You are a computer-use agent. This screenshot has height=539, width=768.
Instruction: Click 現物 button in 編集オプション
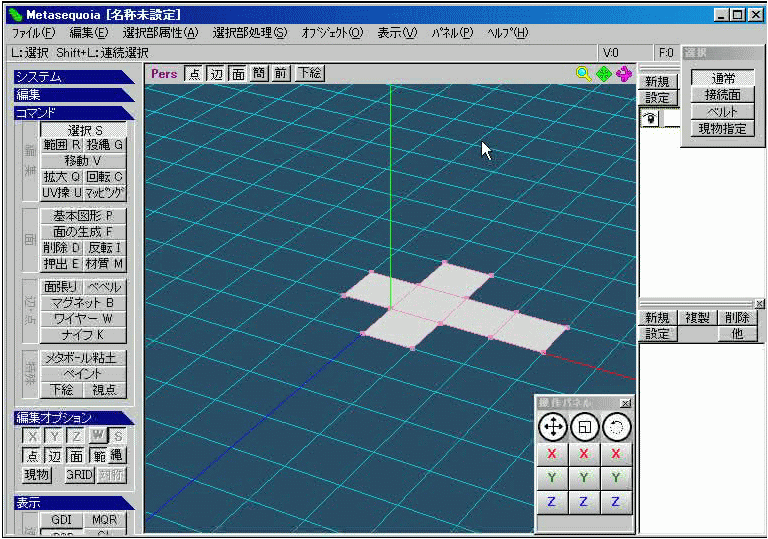click(x=37, y=474)
